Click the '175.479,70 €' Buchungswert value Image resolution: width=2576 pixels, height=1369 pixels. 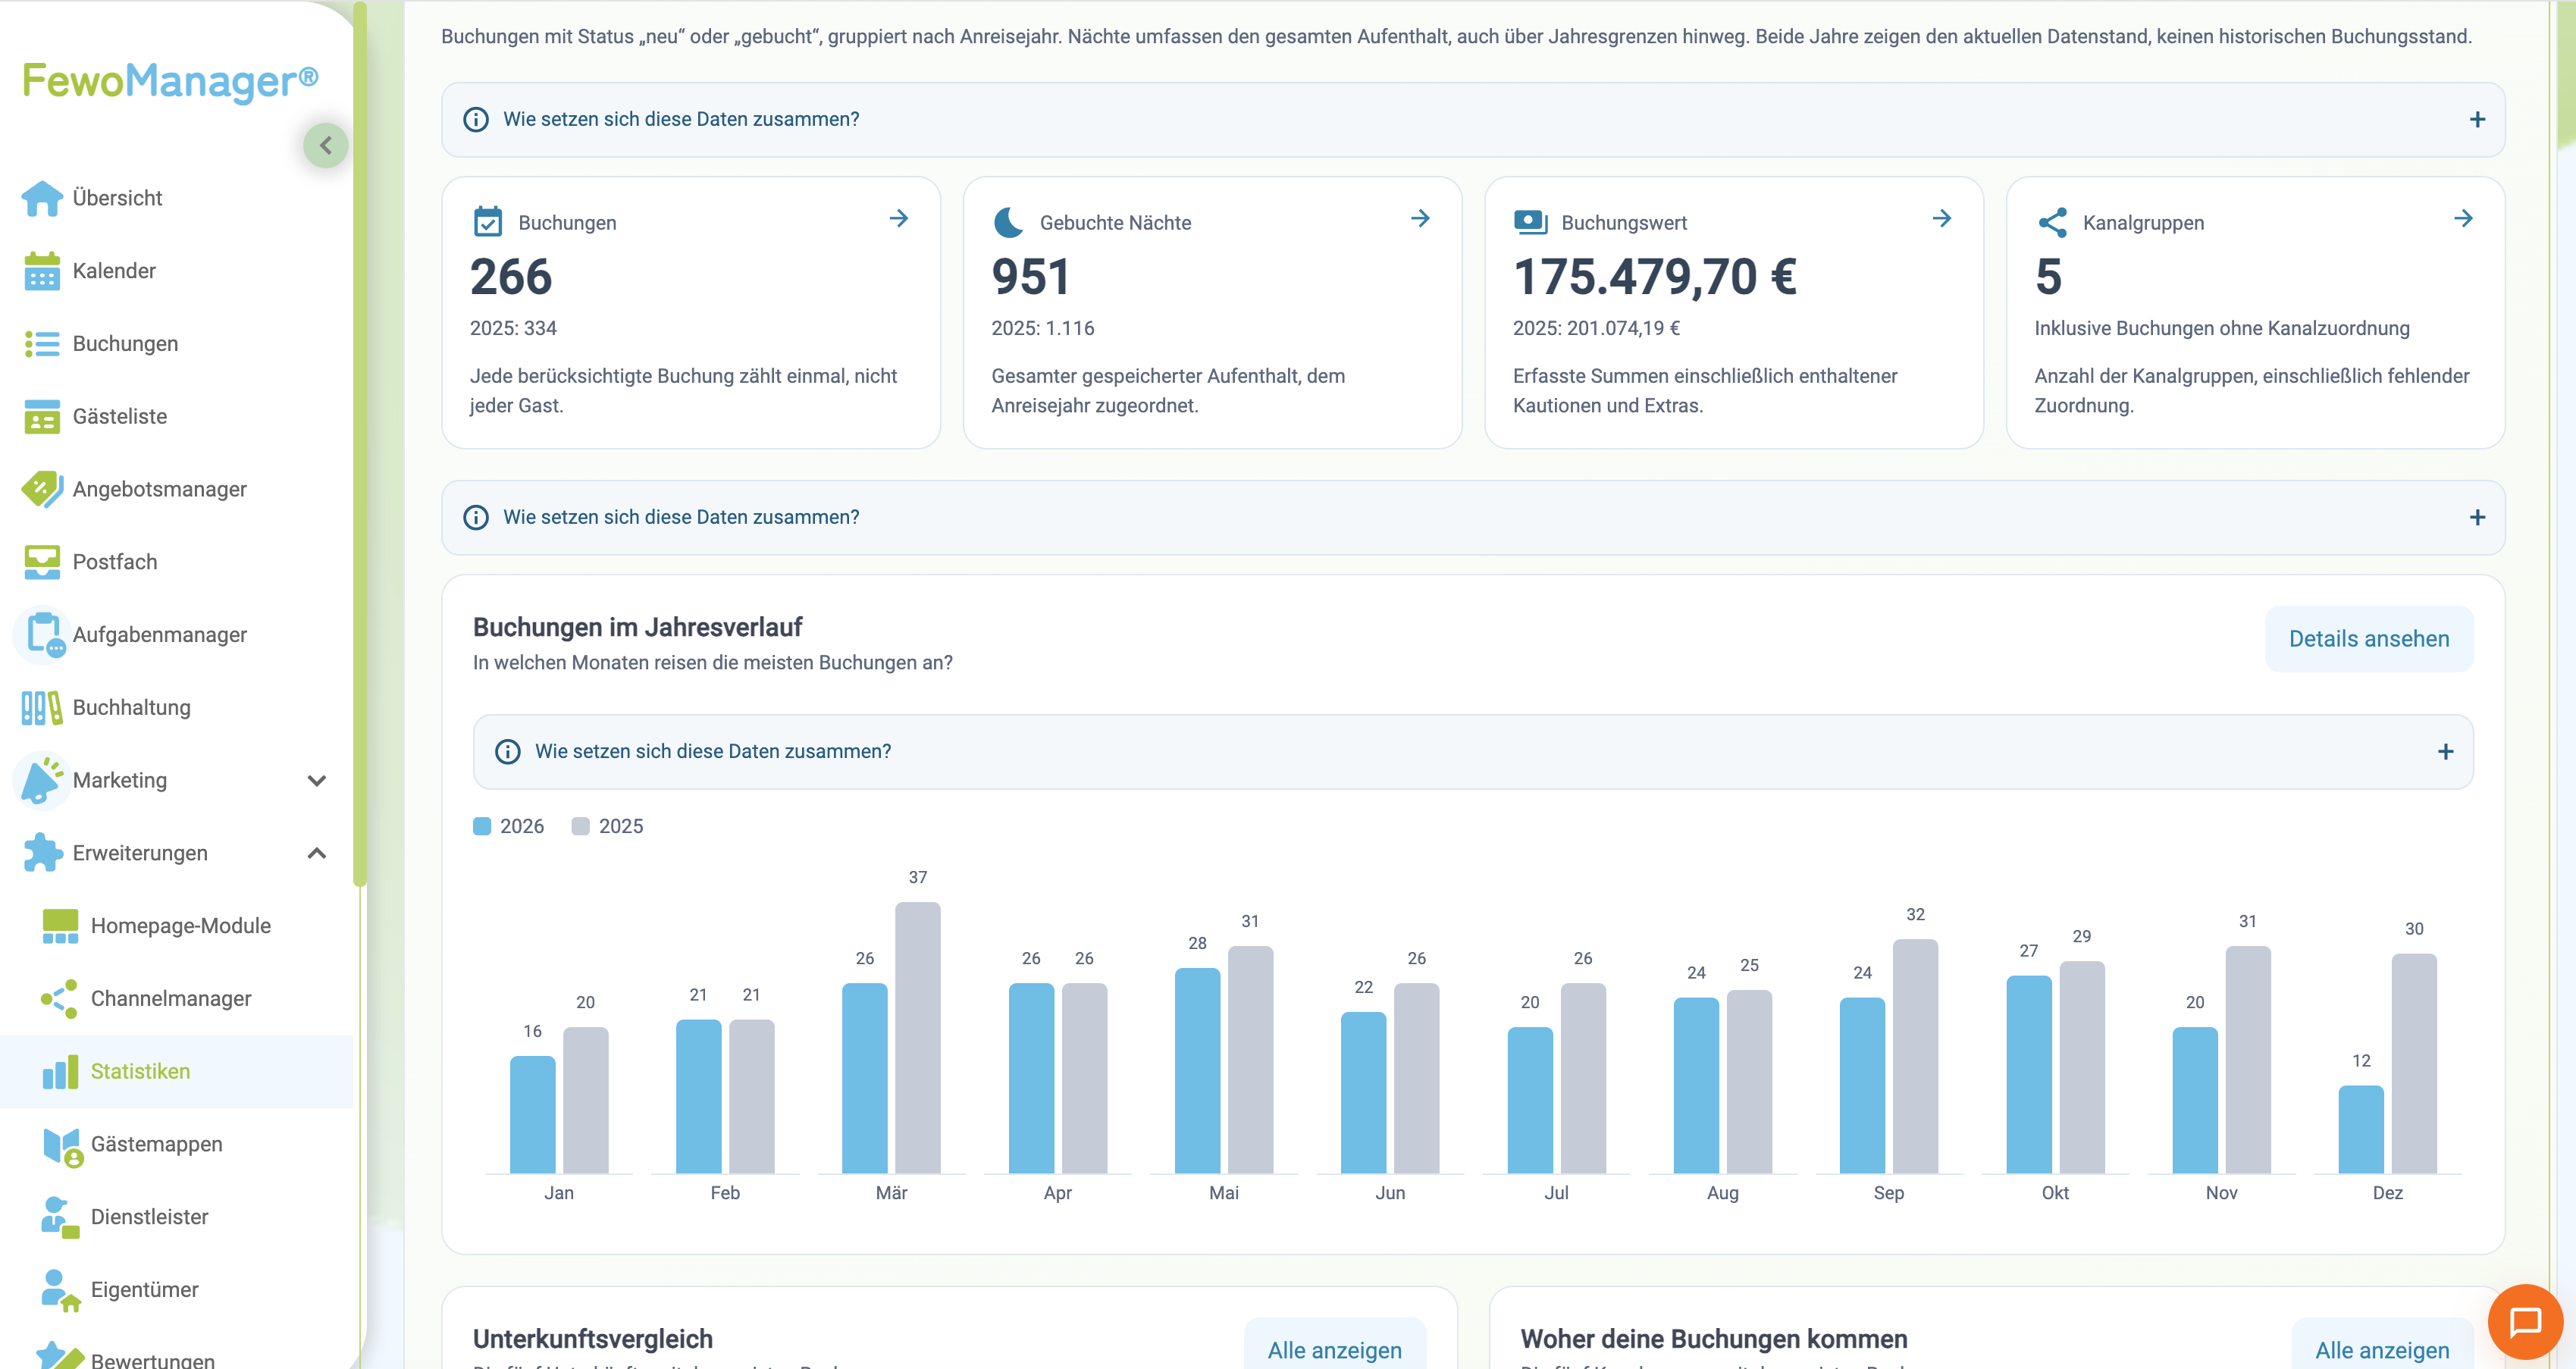tap(1655, 277)
